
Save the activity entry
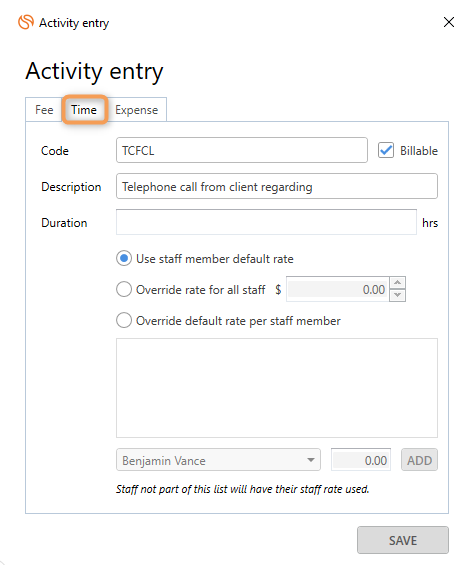coord(403,540)
